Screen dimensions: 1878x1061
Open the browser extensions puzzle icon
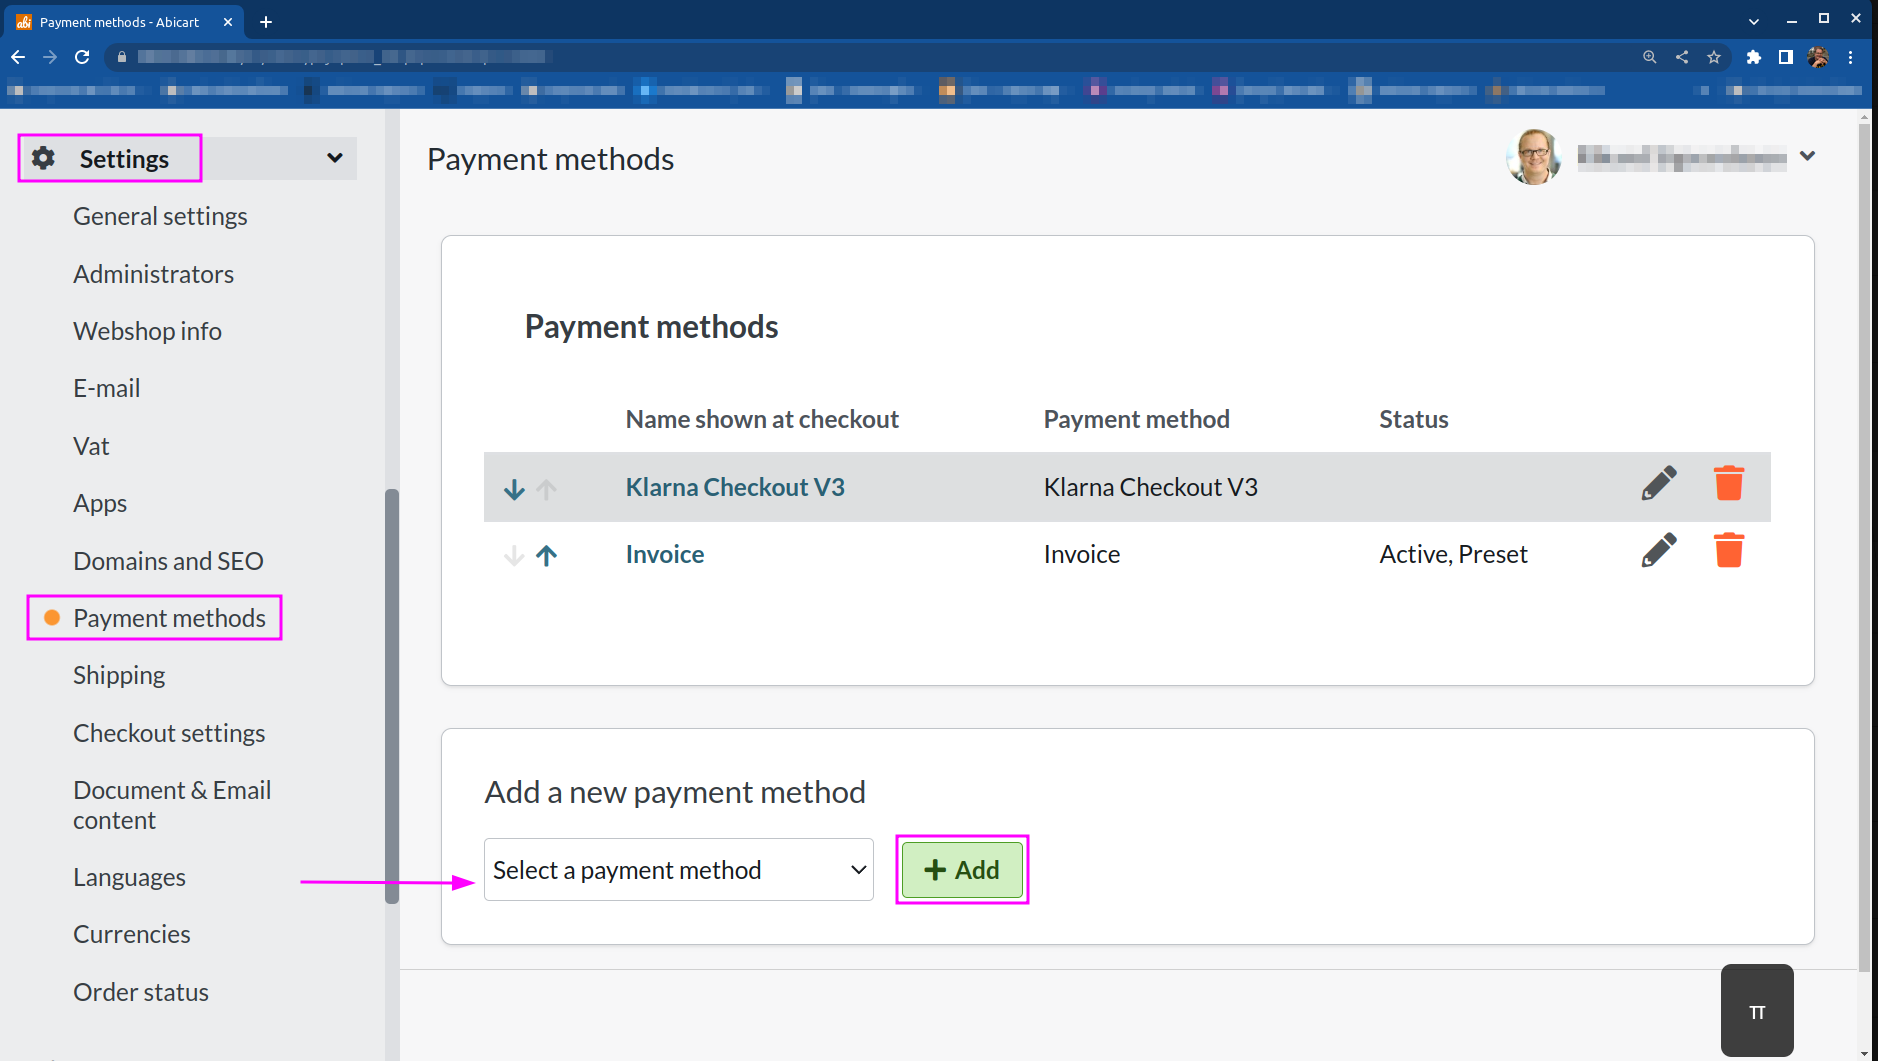[1753, 57]
